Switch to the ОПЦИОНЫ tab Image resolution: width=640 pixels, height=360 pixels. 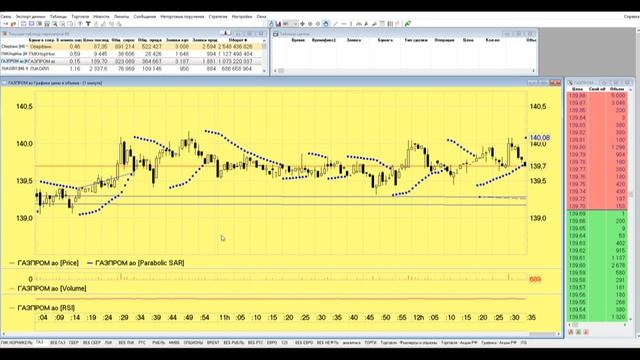pos(193,342)
